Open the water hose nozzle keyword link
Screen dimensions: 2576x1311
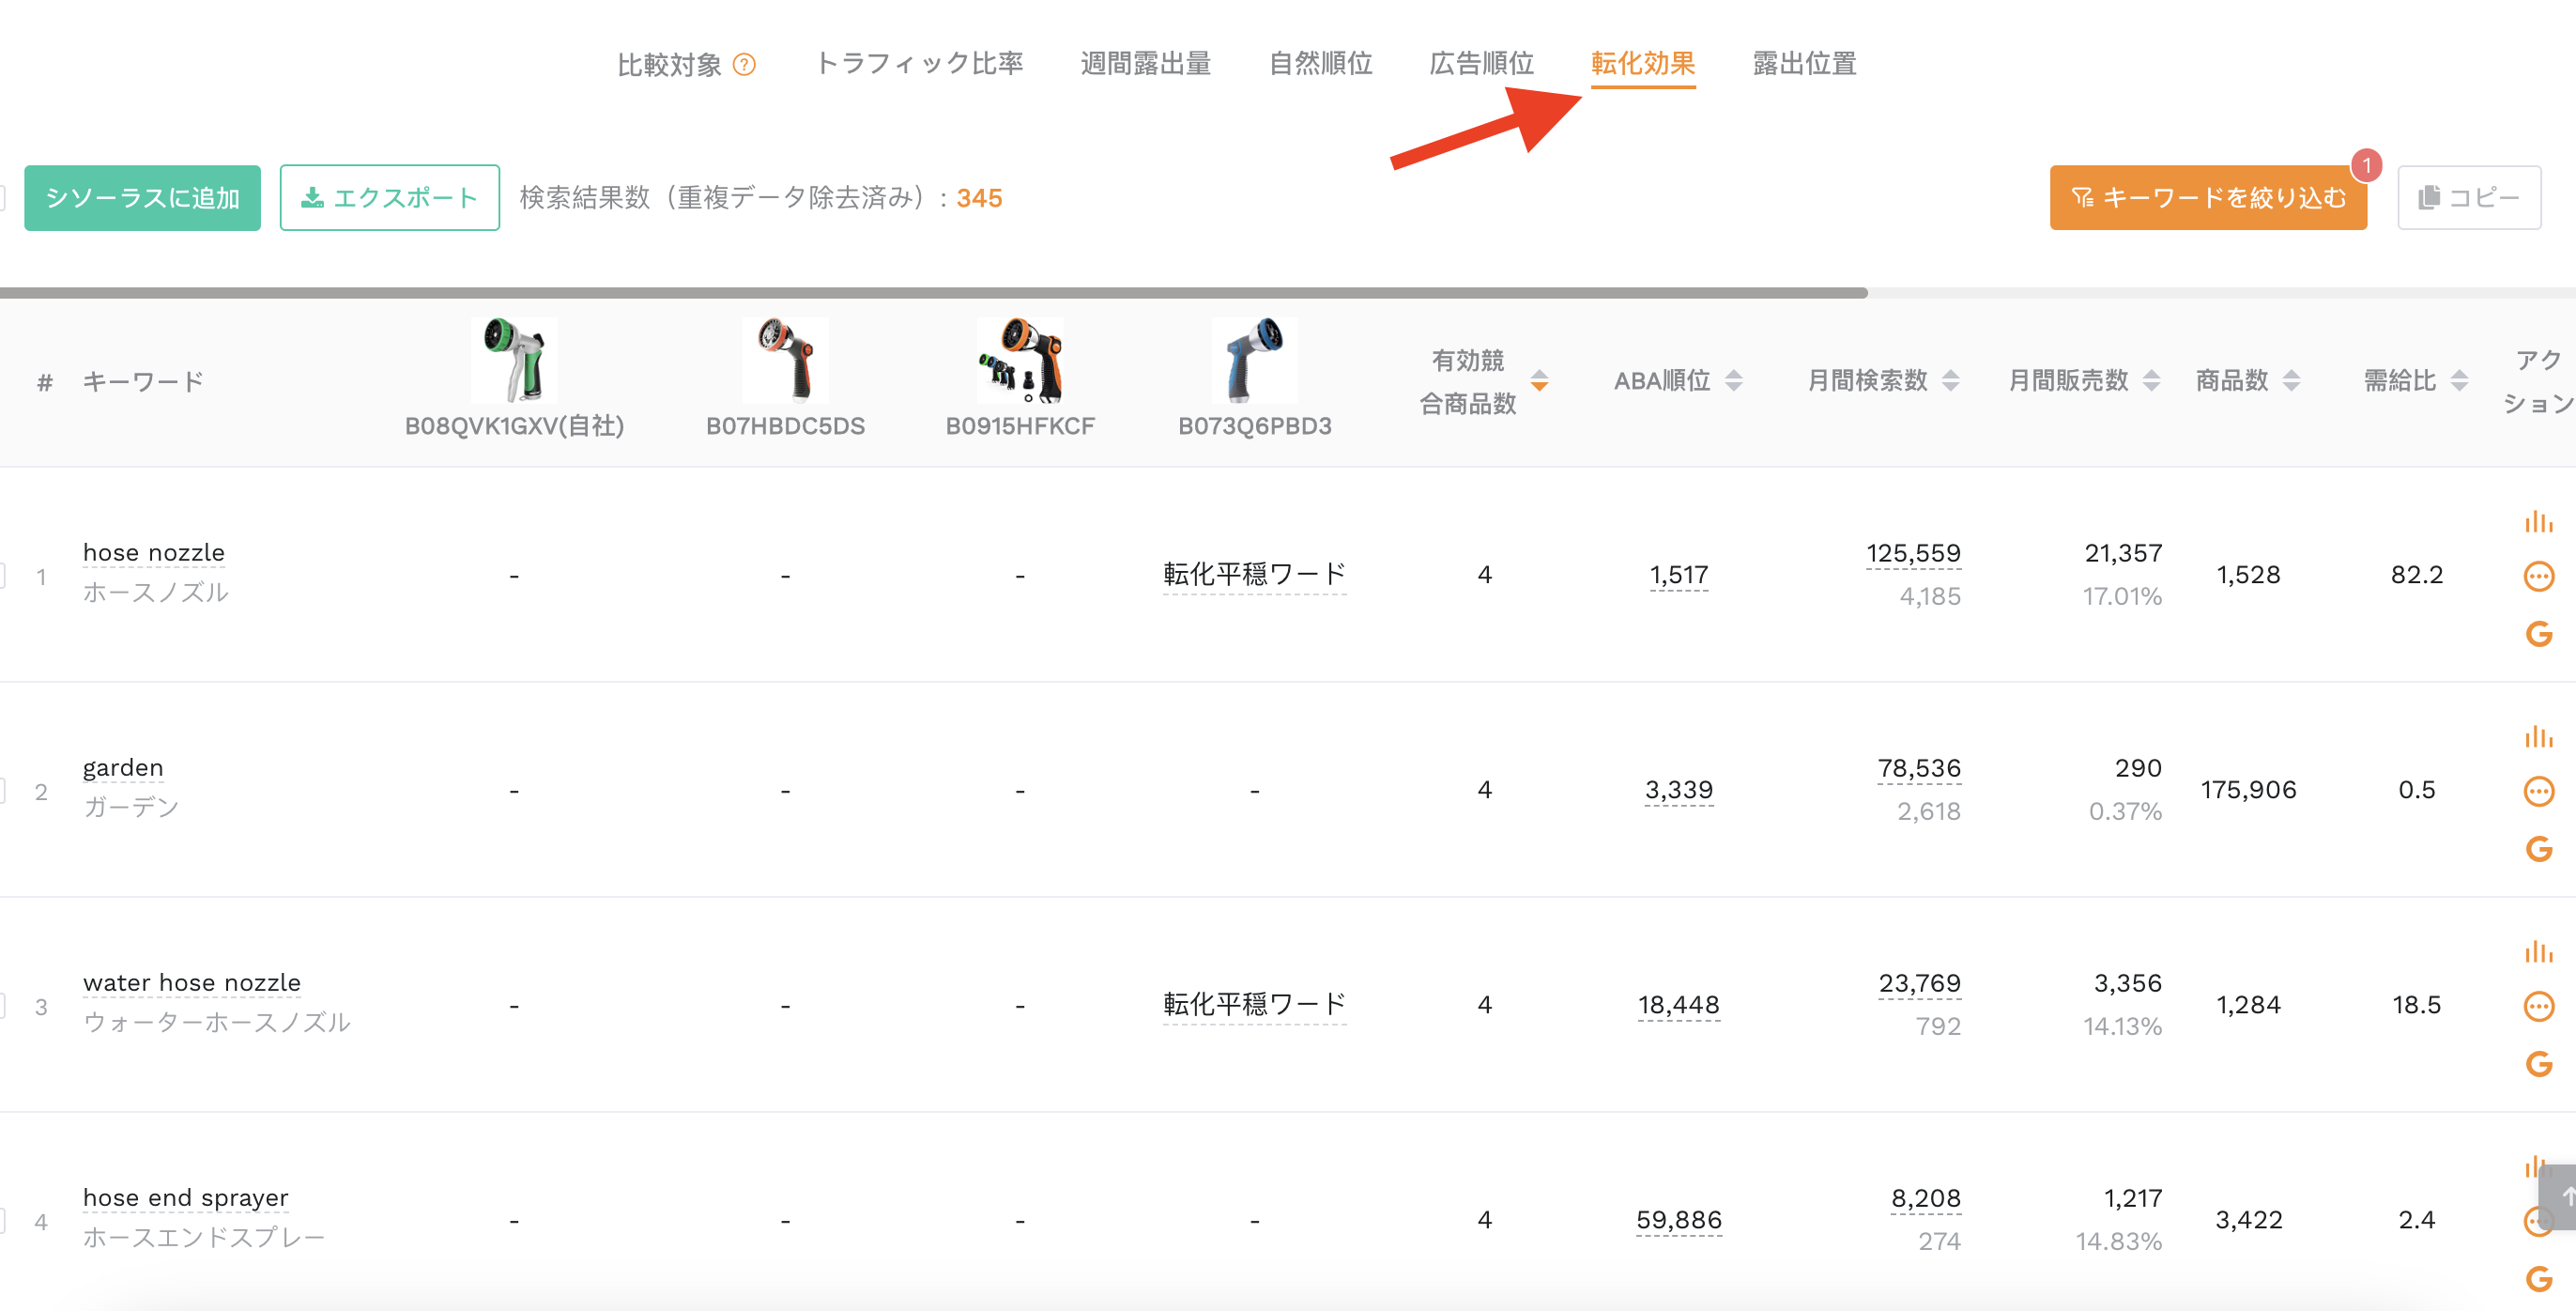pyautogui.click(x=192, y=983)
